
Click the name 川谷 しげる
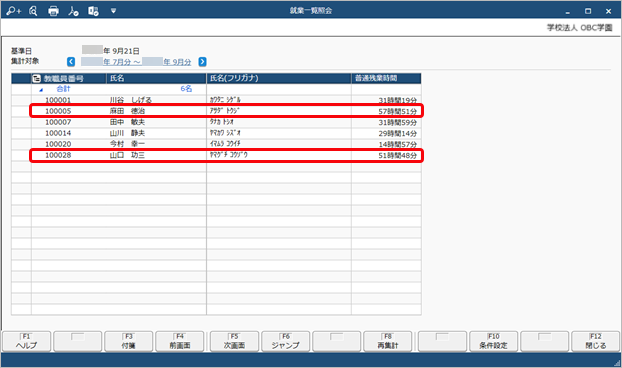tap(131, 100)
